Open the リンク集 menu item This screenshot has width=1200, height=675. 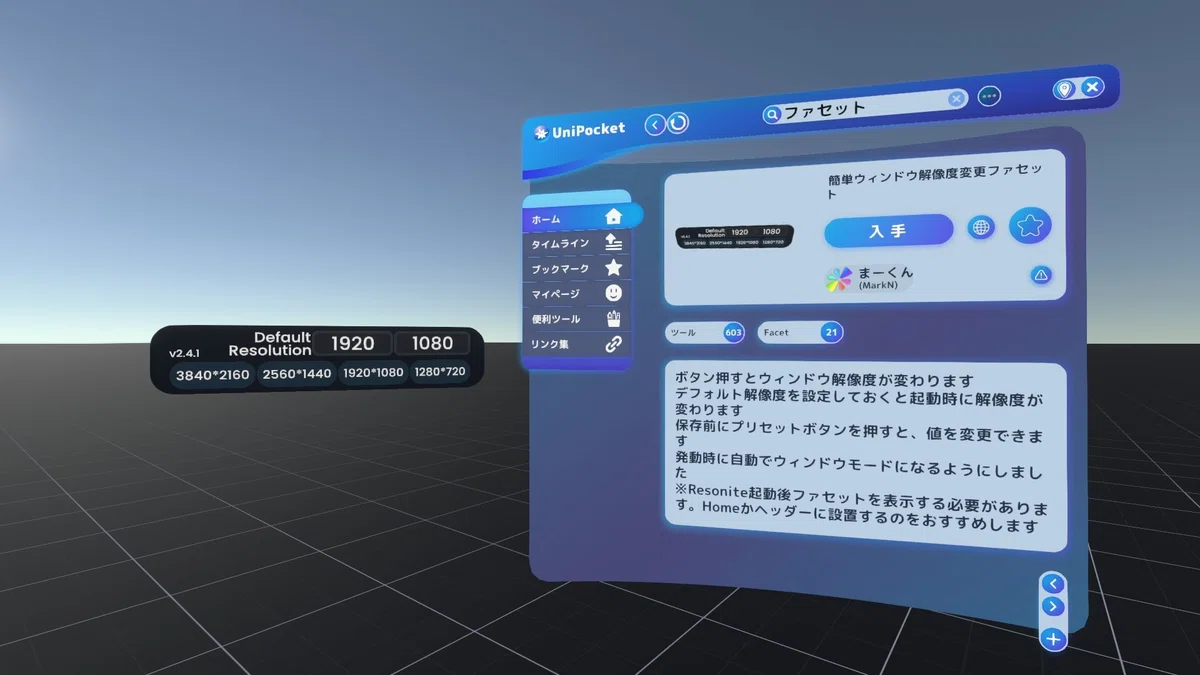click(x=577, y=344)
